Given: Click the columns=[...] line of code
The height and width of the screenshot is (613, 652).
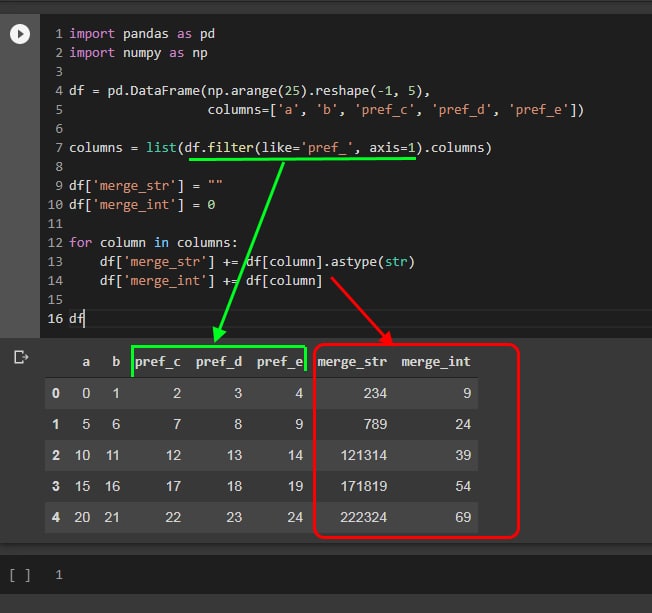Looking at the screenshot, I should point(395,110).
